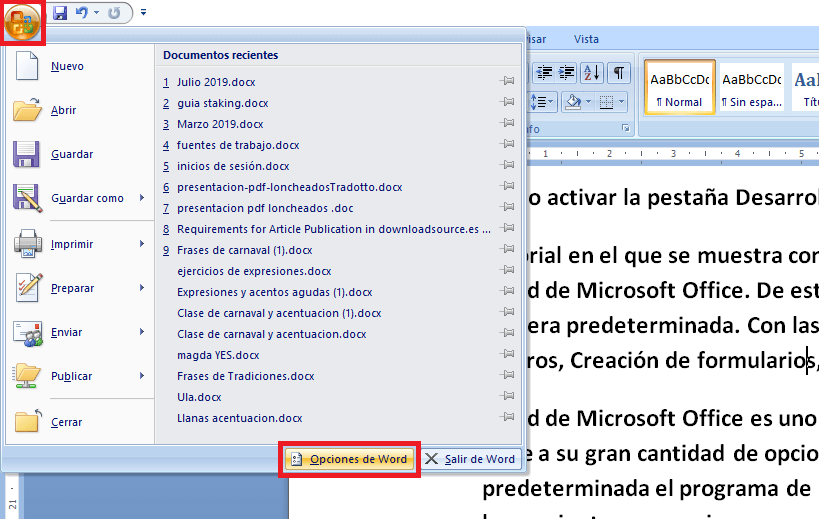Viewport: 819px width, 519px height.
Task: Click the horizontal ruler at mark 3
Action: (x=673, y=154)
